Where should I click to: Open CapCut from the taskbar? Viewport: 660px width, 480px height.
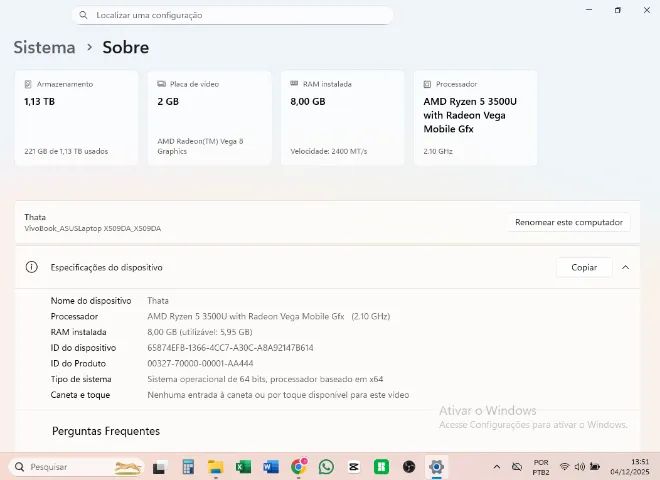tap(353, 467)
